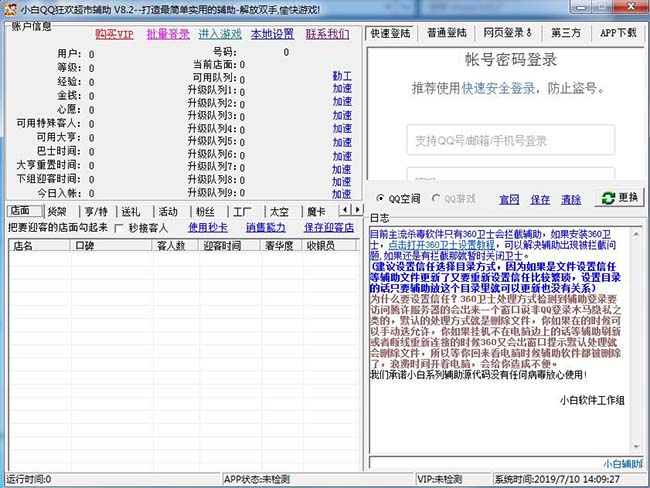Viewport: 650px width, 488px height.
Task: Open 本地设置 settings link
Action: click(x=272, y=34)
